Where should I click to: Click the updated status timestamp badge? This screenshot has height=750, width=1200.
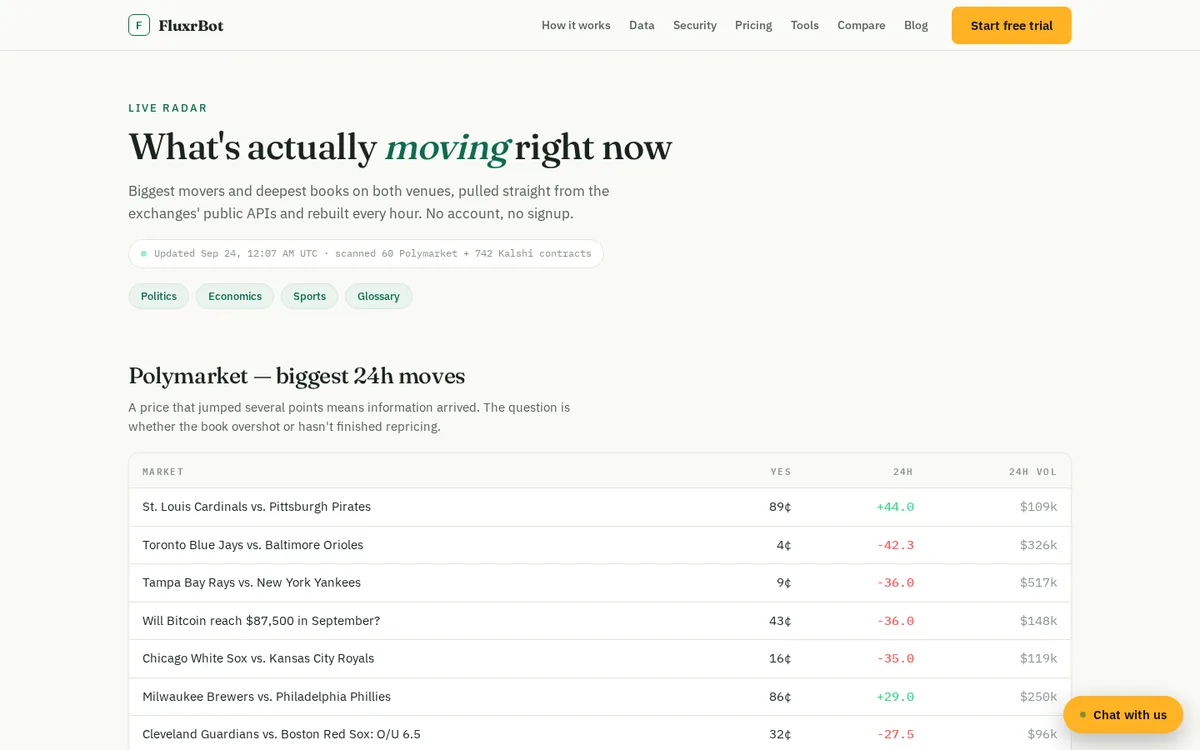tap(366, 253)
